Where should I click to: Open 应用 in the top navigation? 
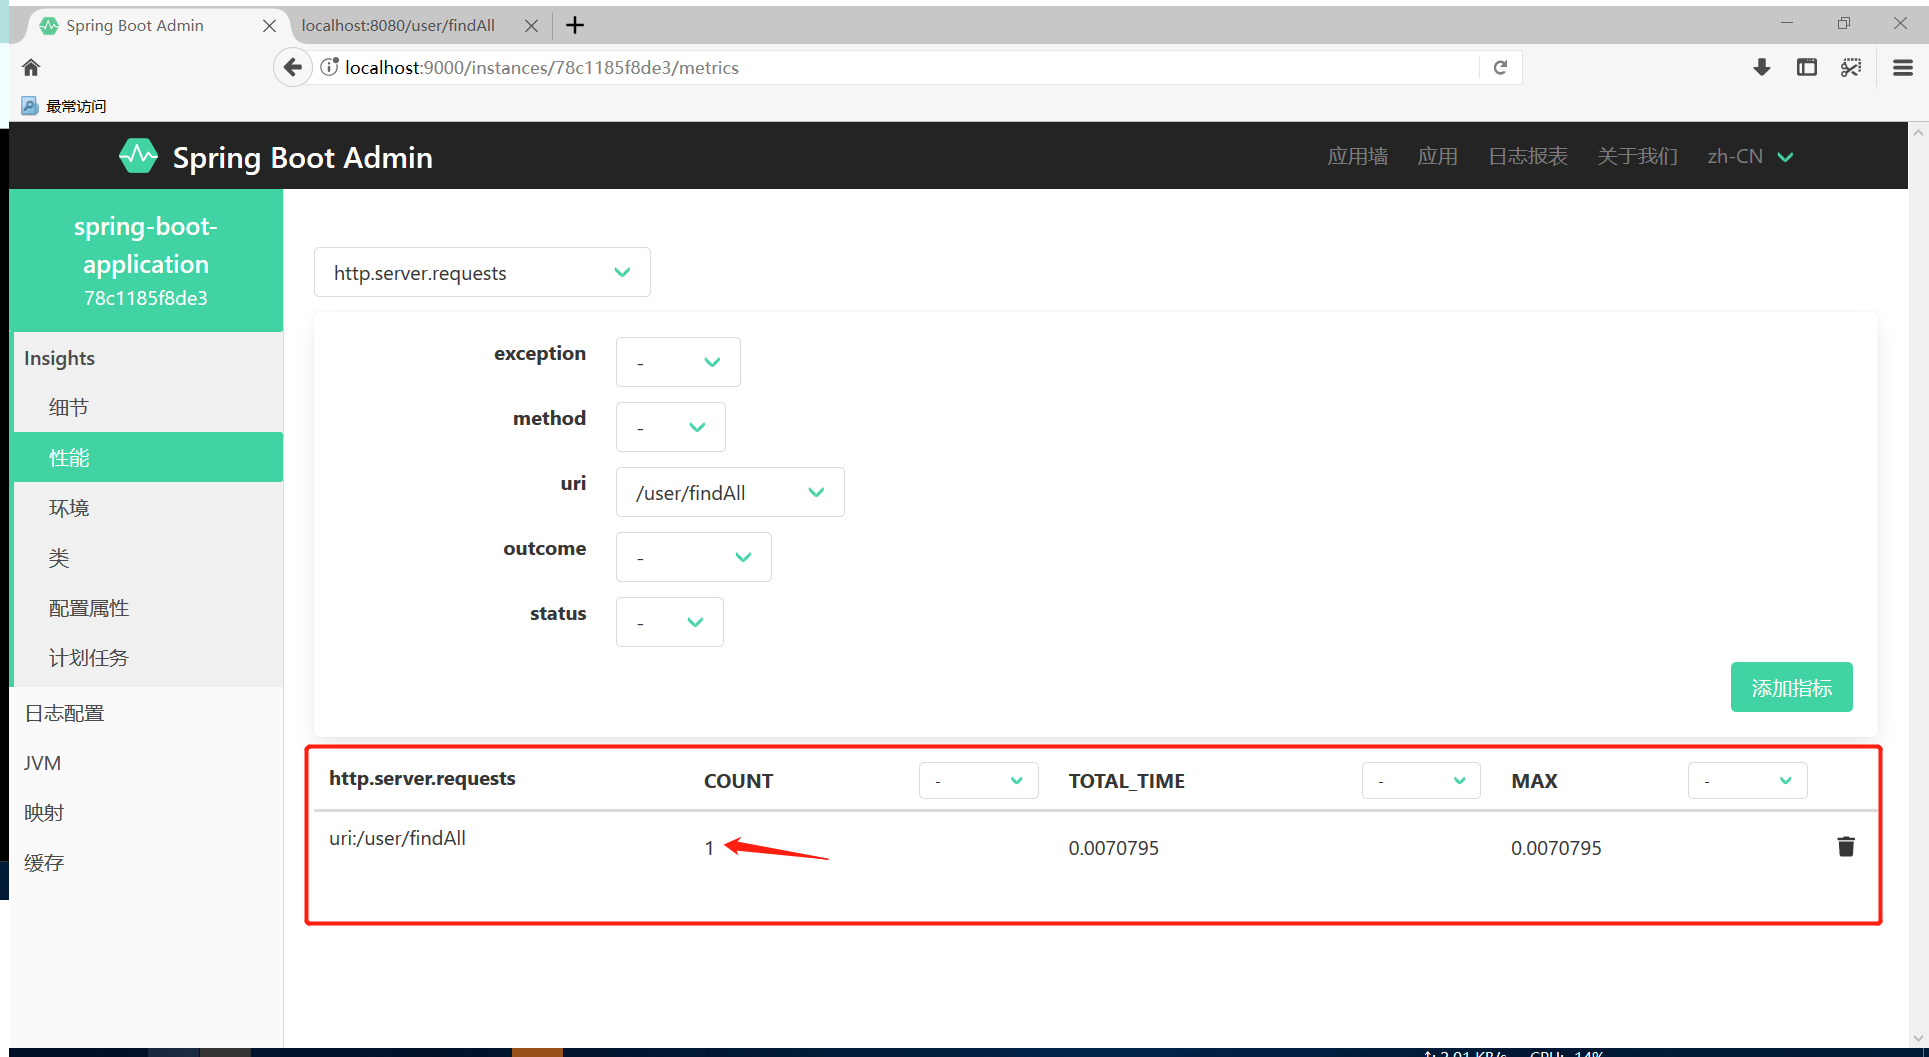tap(1437, 156)
